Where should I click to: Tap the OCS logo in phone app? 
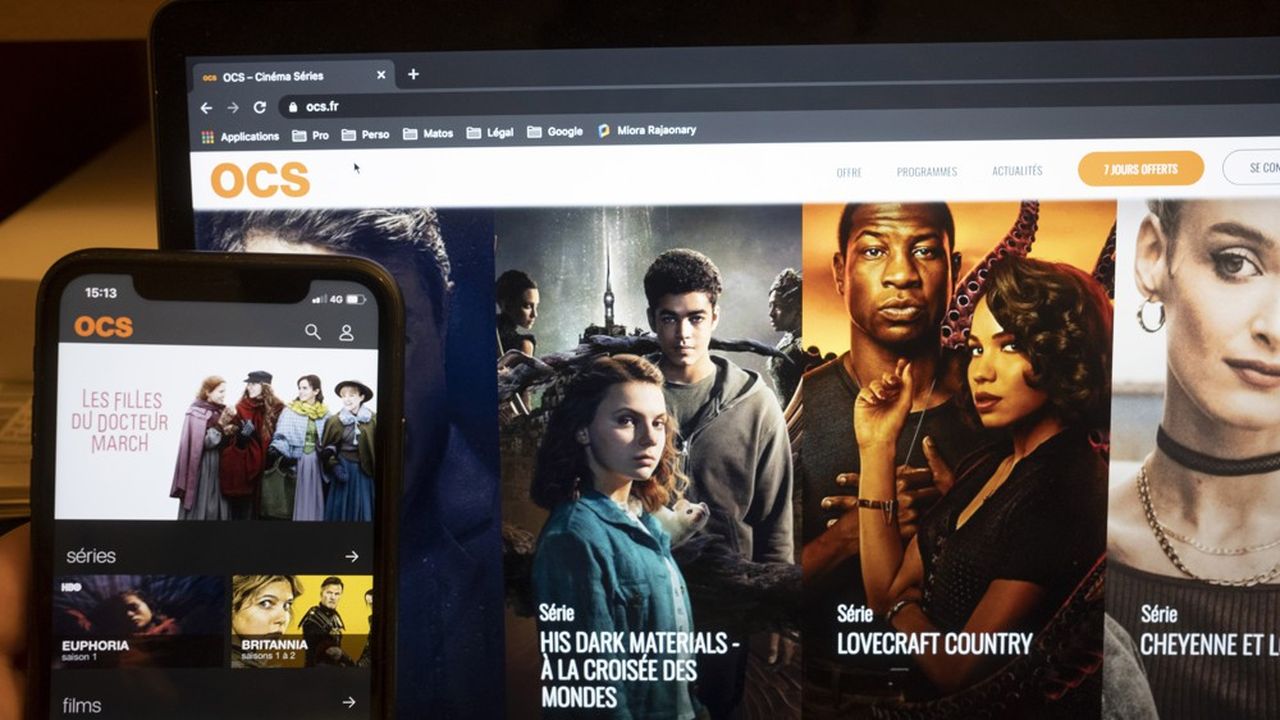point(103,327)
